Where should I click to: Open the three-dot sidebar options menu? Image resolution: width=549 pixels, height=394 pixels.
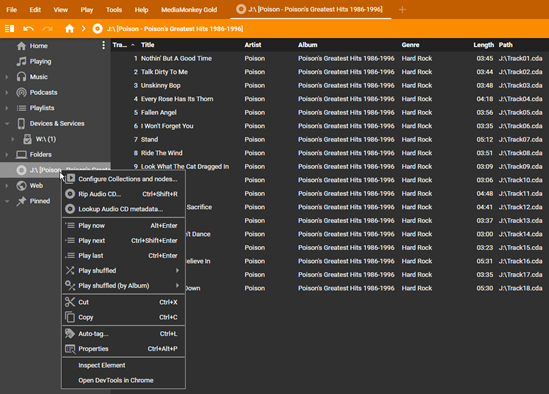coord(103,45)
